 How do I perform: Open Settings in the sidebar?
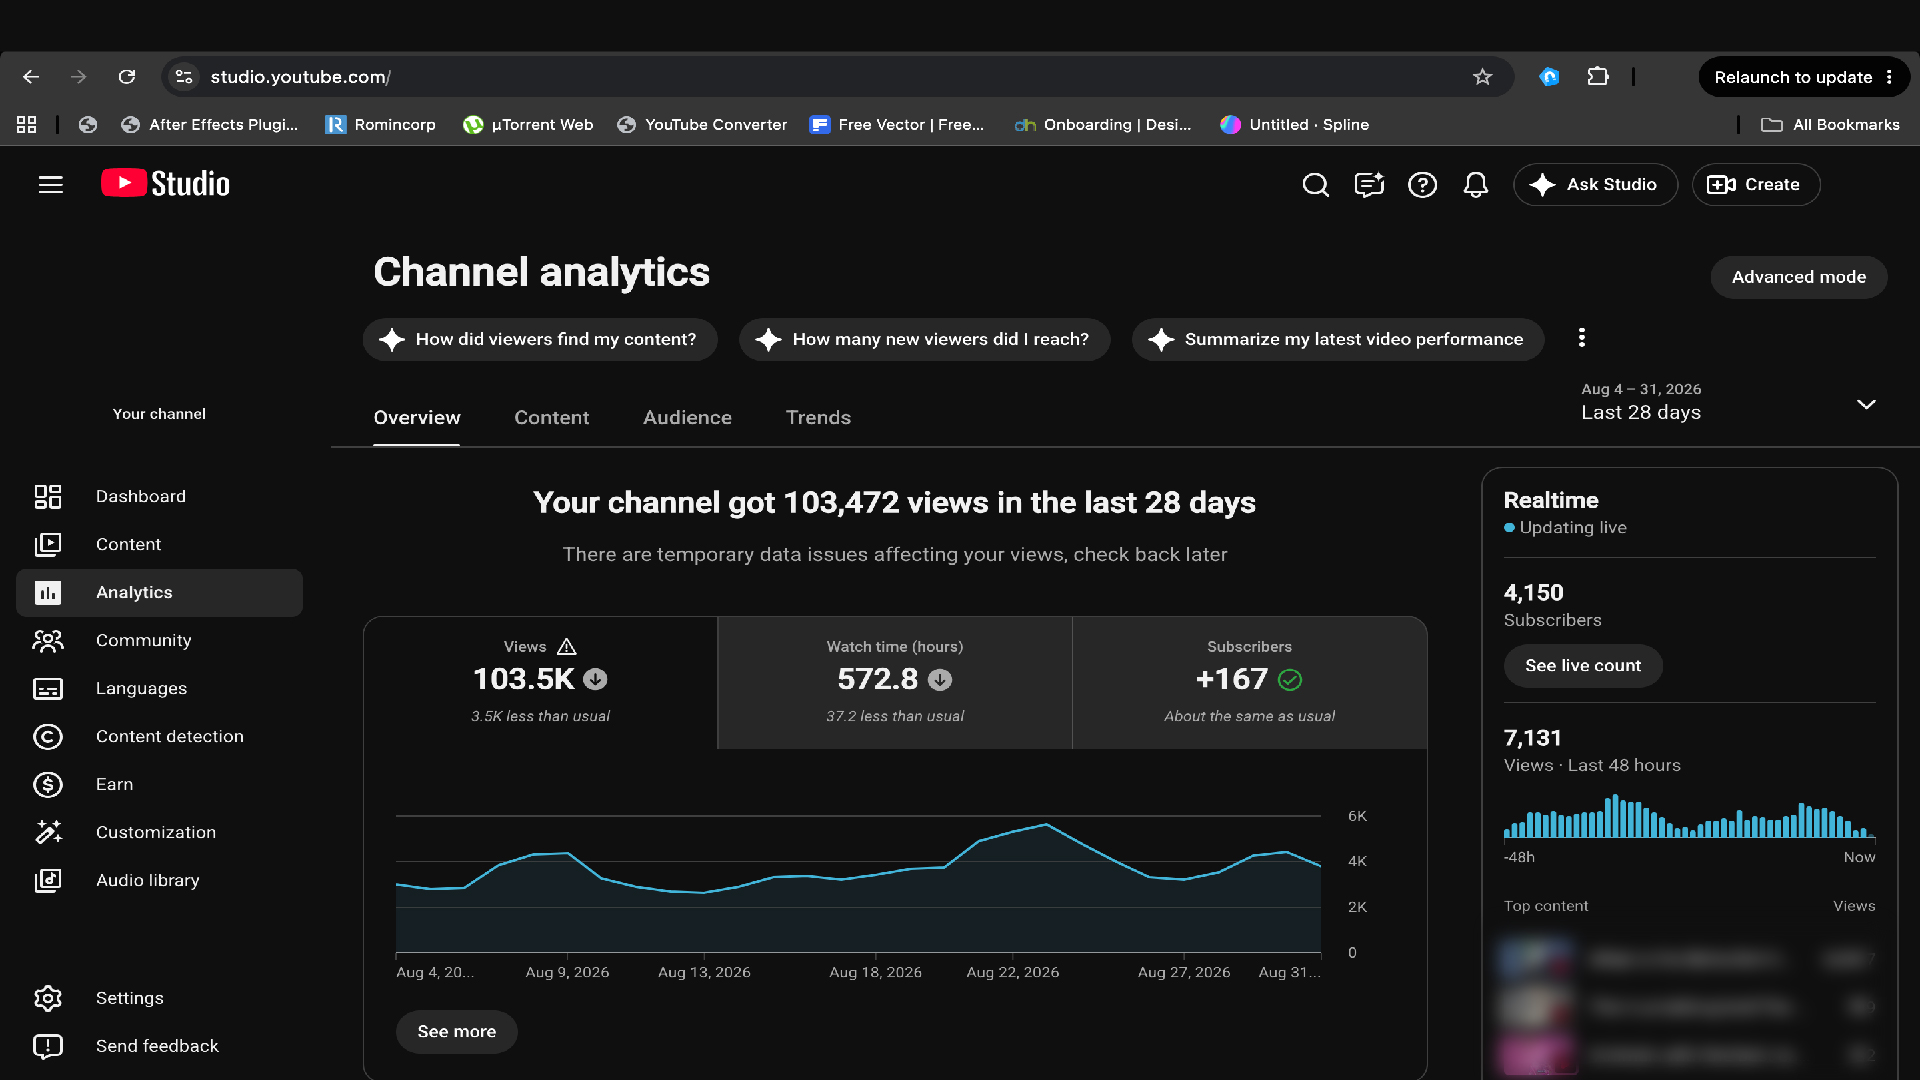159,998
